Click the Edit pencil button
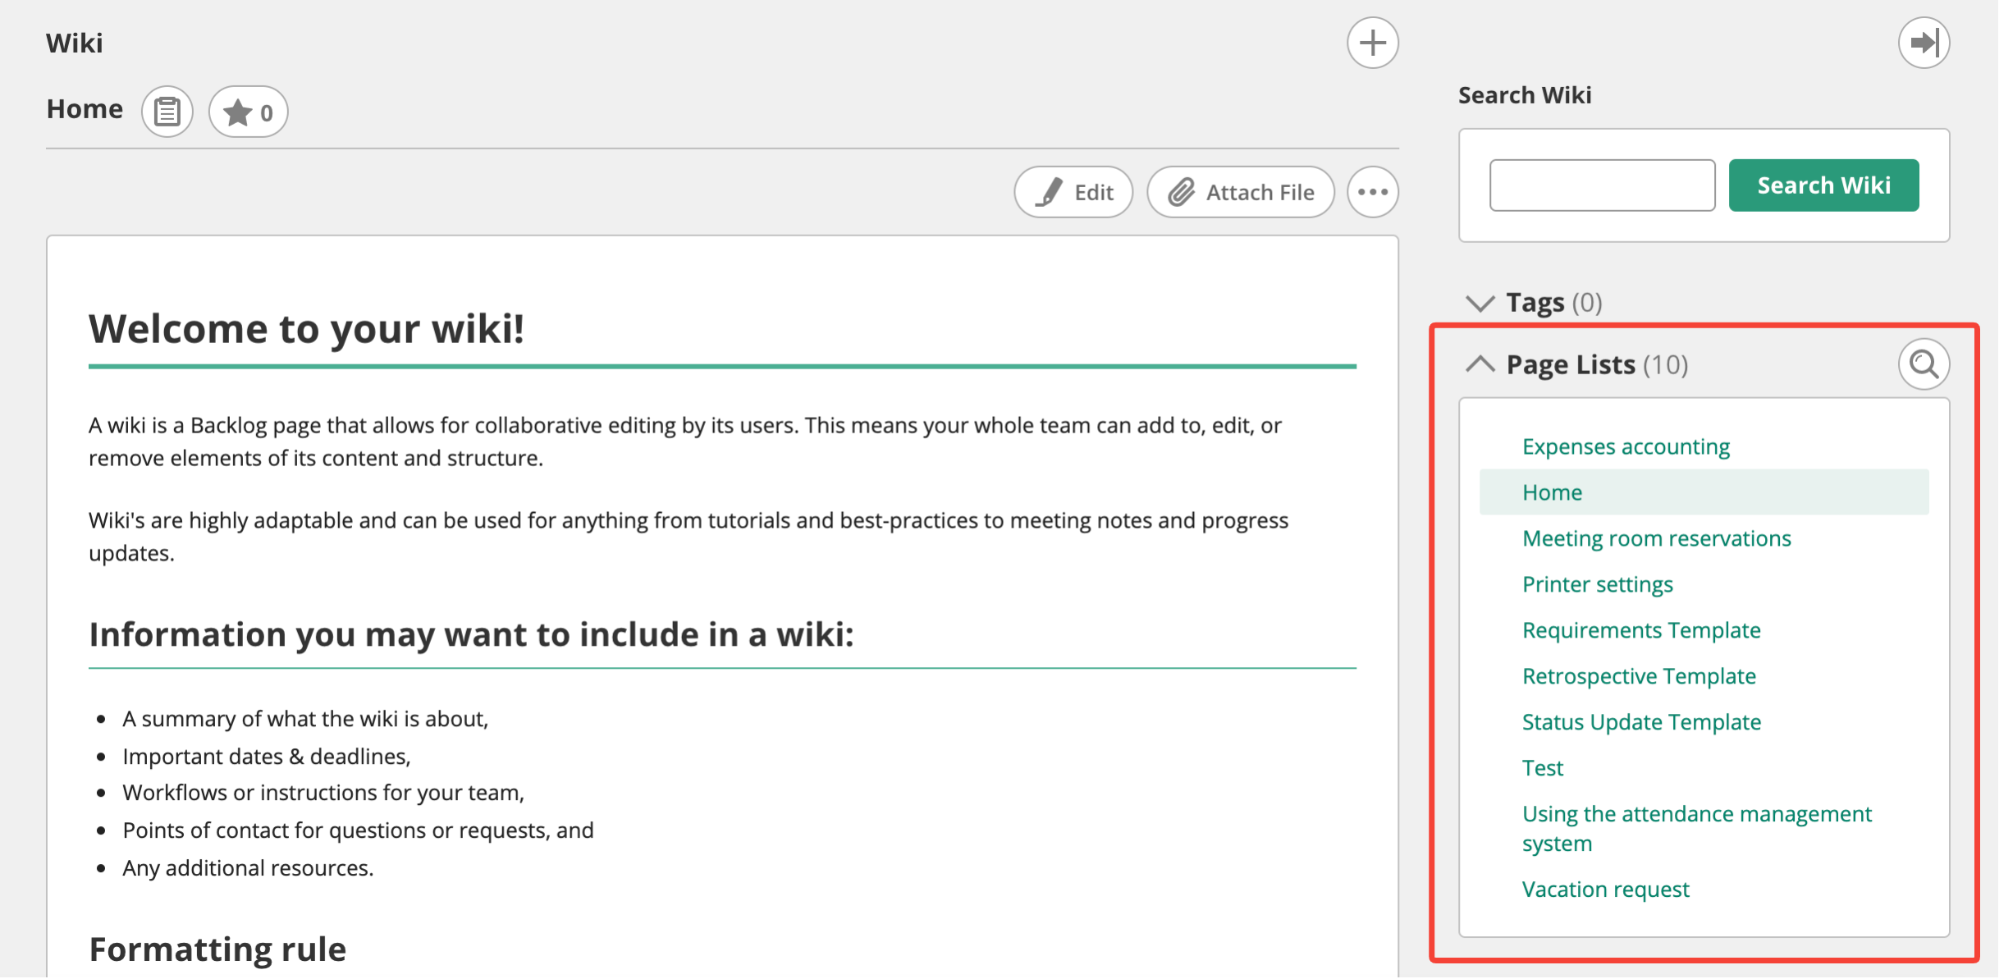 [x=1073, y=192]
